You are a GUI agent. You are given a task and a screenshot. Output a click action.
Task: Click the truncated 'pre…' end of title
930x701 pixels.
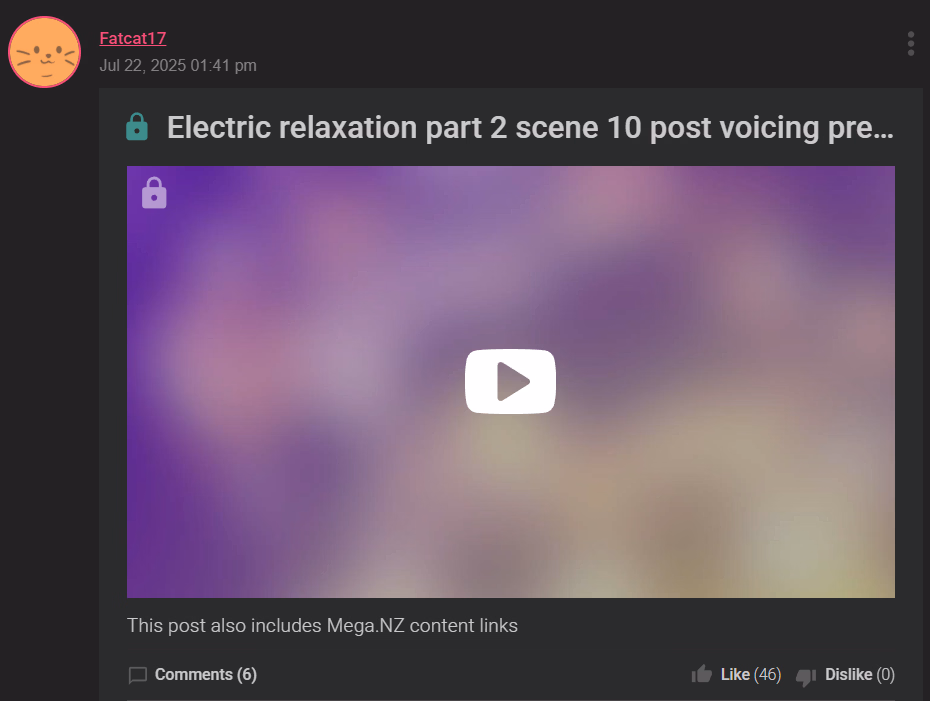pyautogui.click(x=860, y=129)
